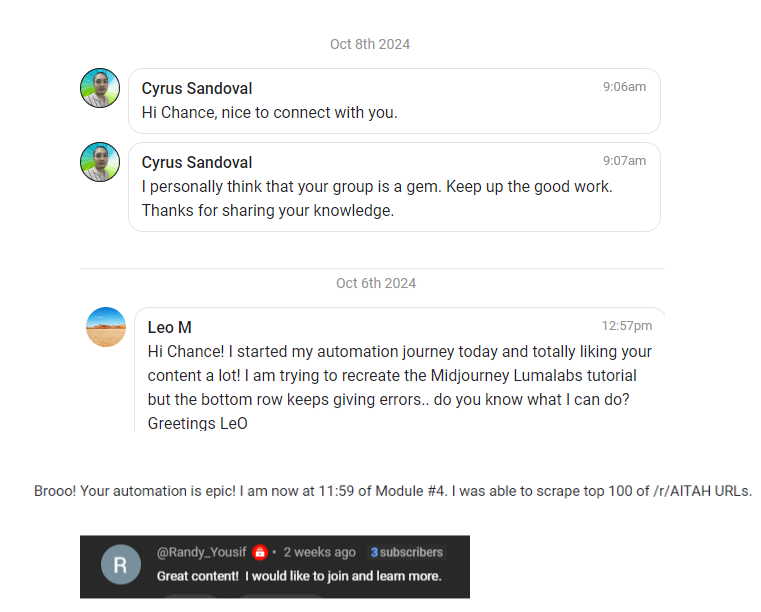Image resolution: width=761 pixels, height=612 pixels.
Task: Open the @Randy_Yousif channel handle
Action: [x=203, y=552]
